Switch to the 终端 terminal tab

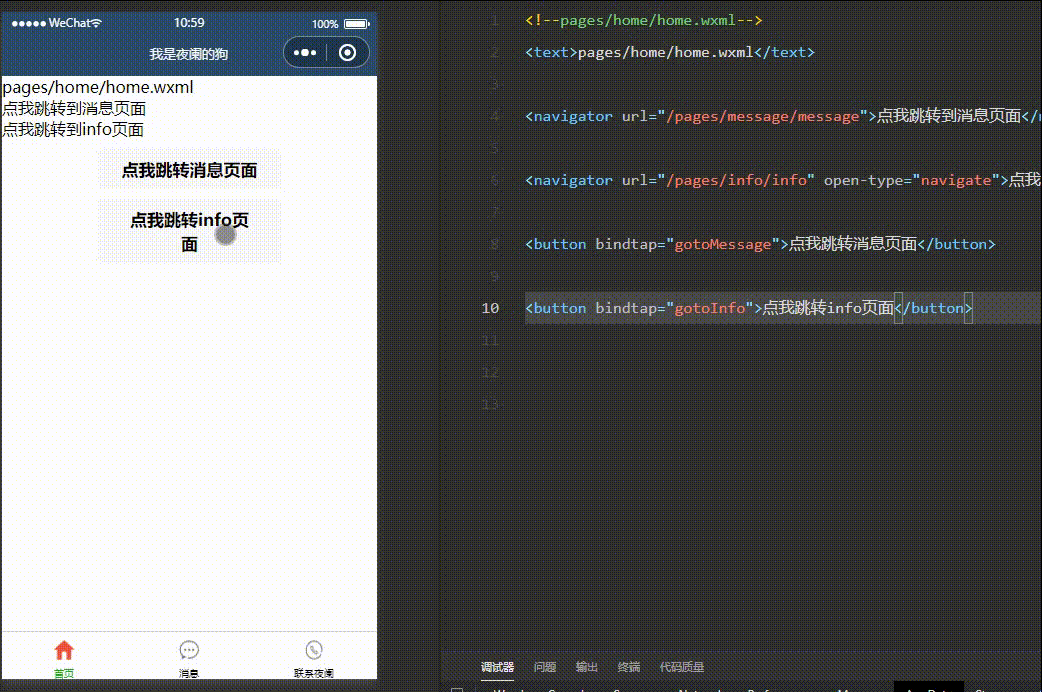point(629,667)
